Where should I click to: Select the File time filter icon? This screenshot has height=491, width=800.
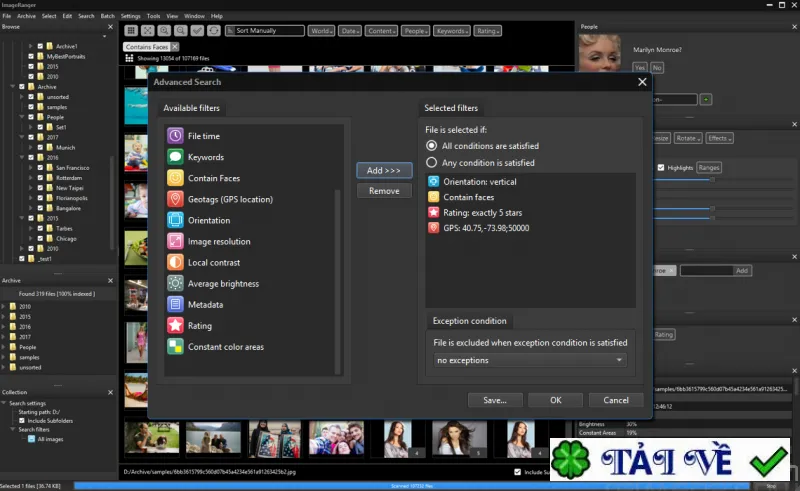[175, 136]
